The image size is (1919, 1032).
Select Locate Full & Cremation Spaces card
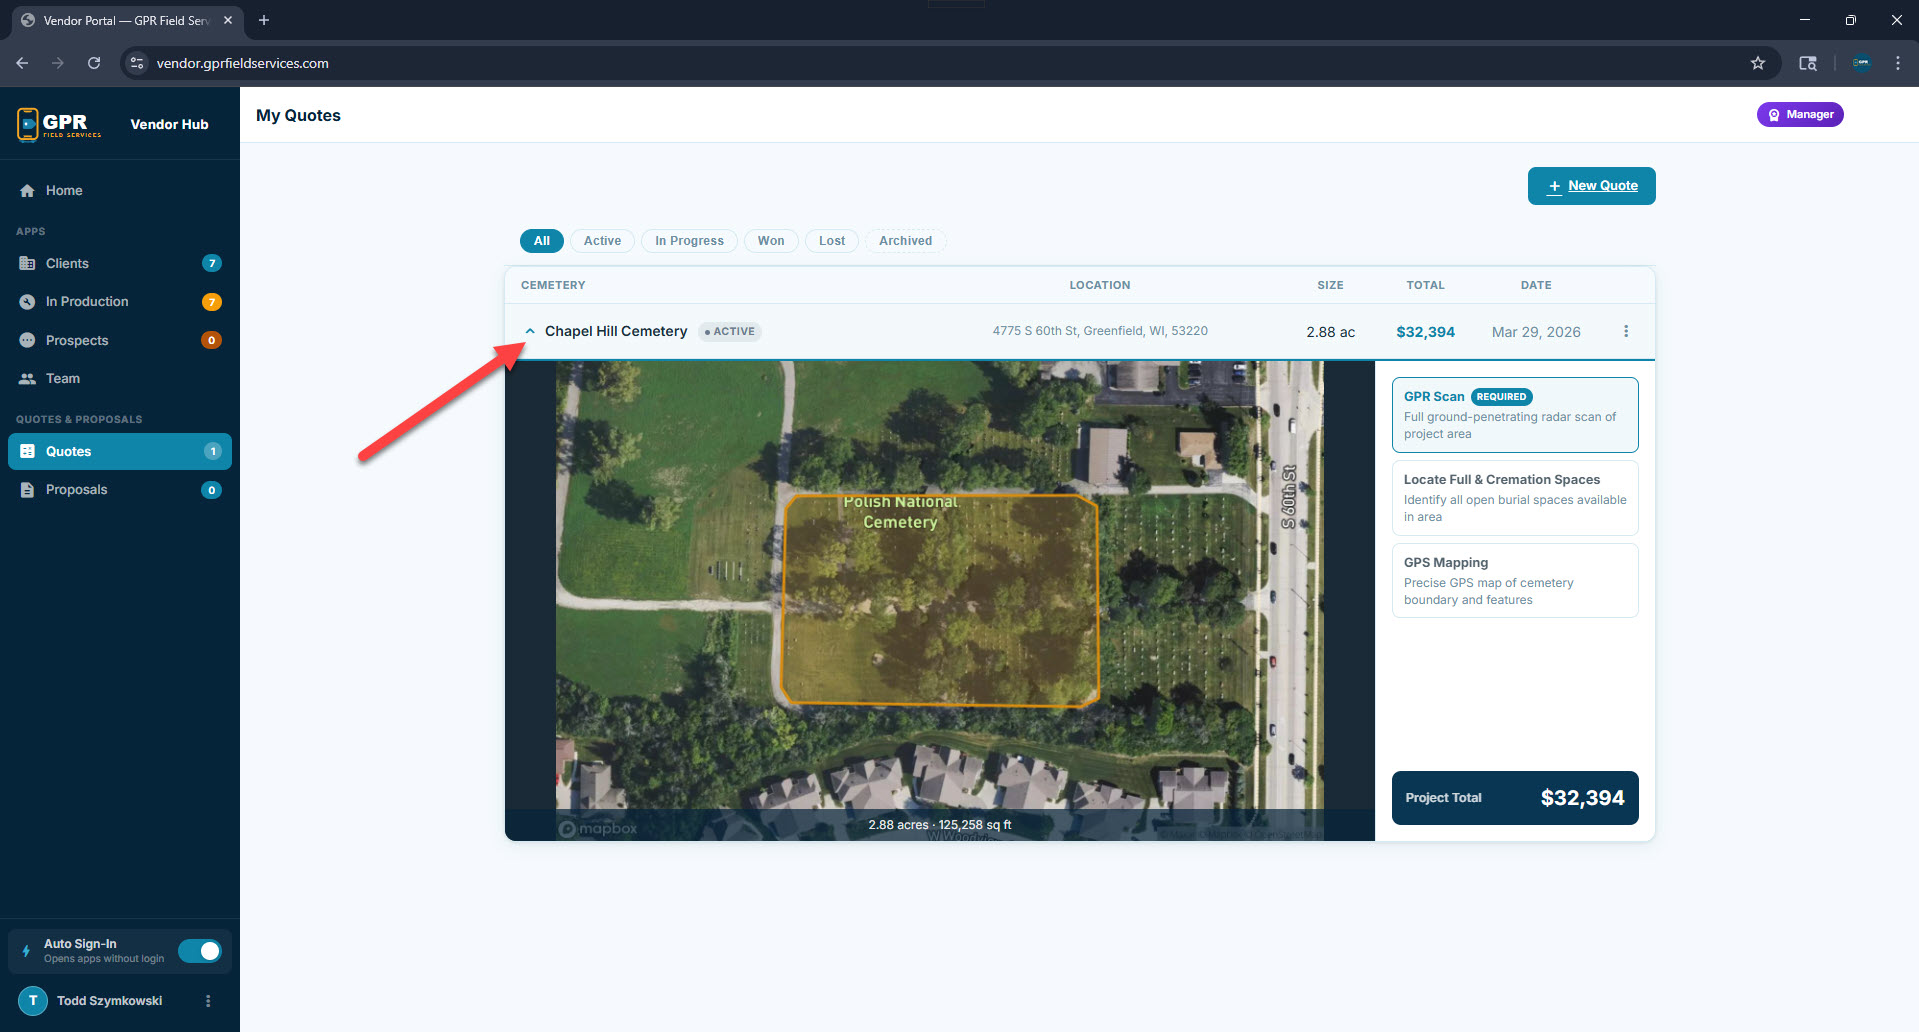coord(1514,498)
